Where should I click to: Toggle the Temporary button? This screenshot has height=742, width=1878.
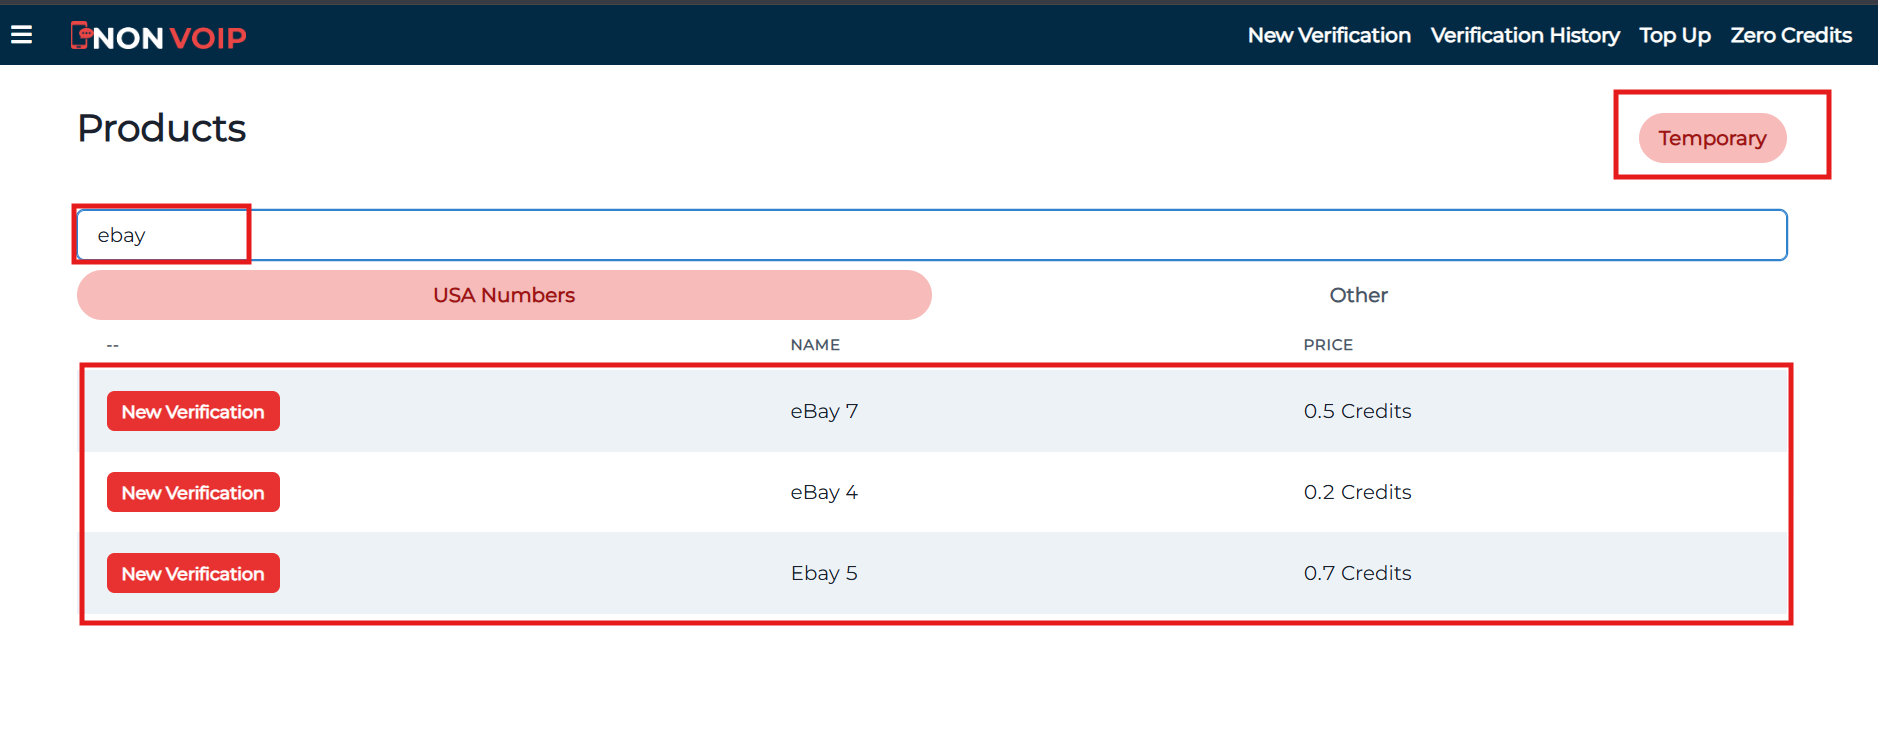pyautogui.click(x=1712, y=138)
